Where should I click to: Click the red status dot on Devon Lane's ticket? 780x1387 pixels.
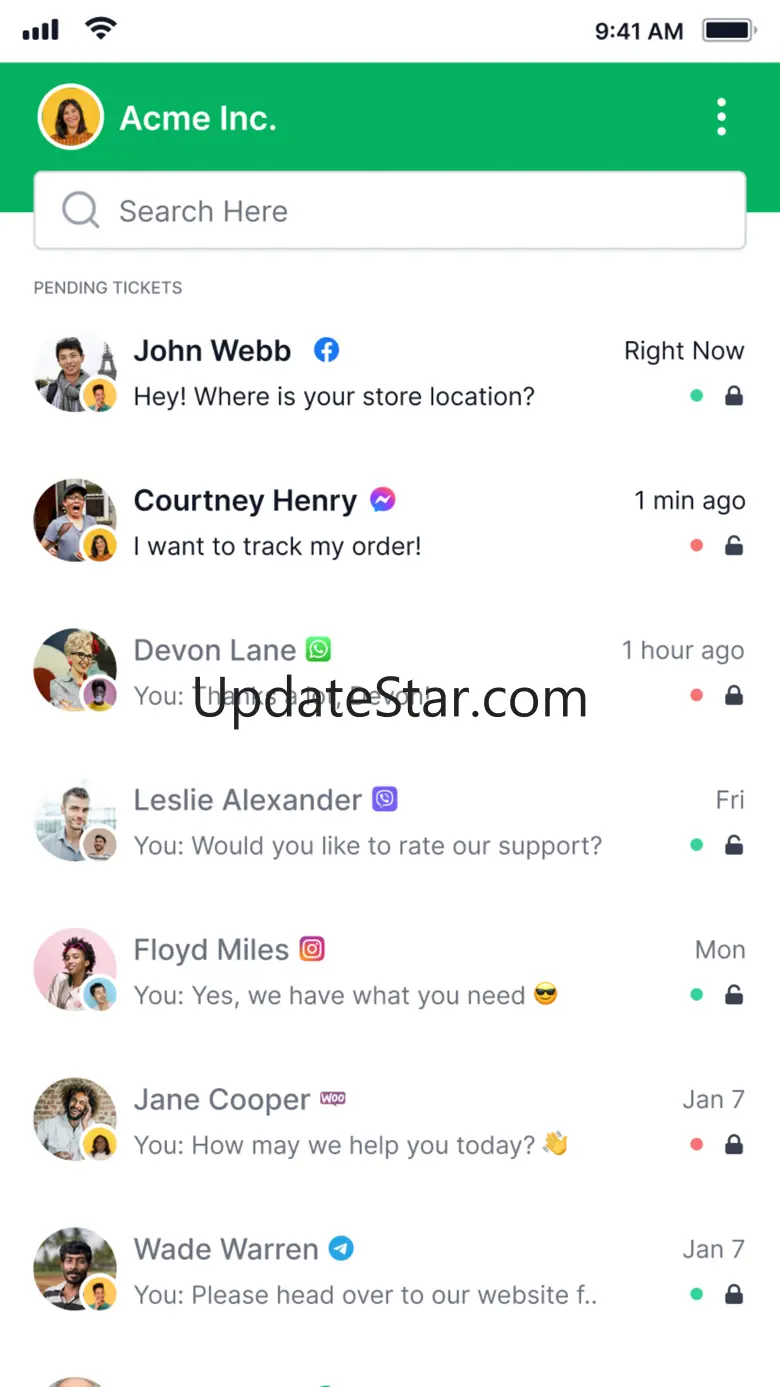coord(697,695)
